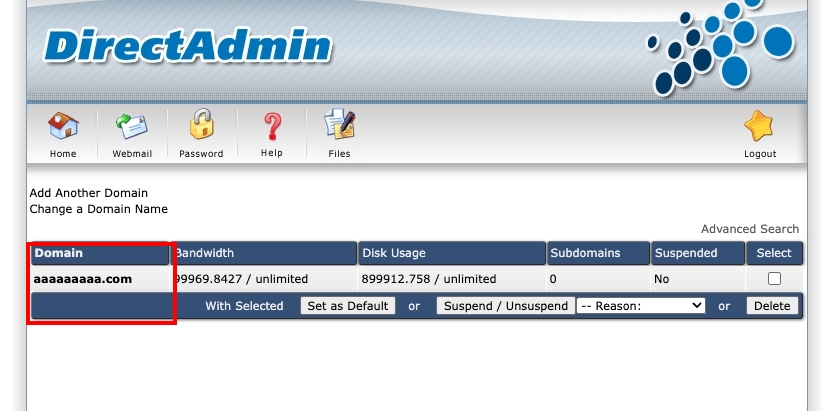Click the Logout toolbar label
Viewport: 834px width, 411px height.
click(760, 154)
